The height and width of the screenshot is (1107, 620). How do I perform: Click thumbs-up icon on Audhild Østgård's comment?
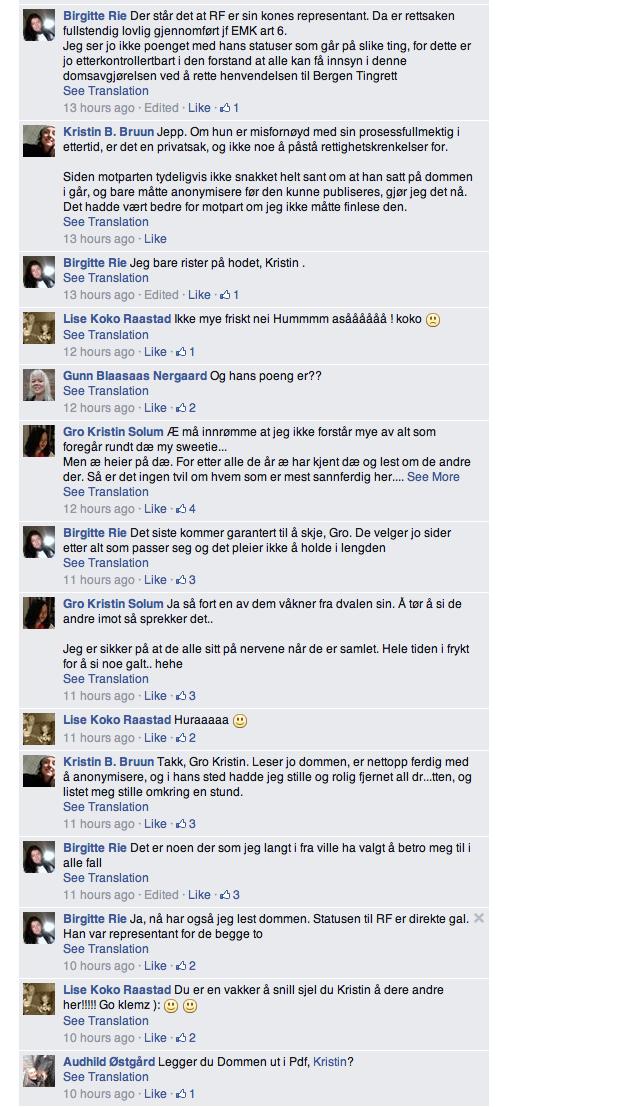181,1094
